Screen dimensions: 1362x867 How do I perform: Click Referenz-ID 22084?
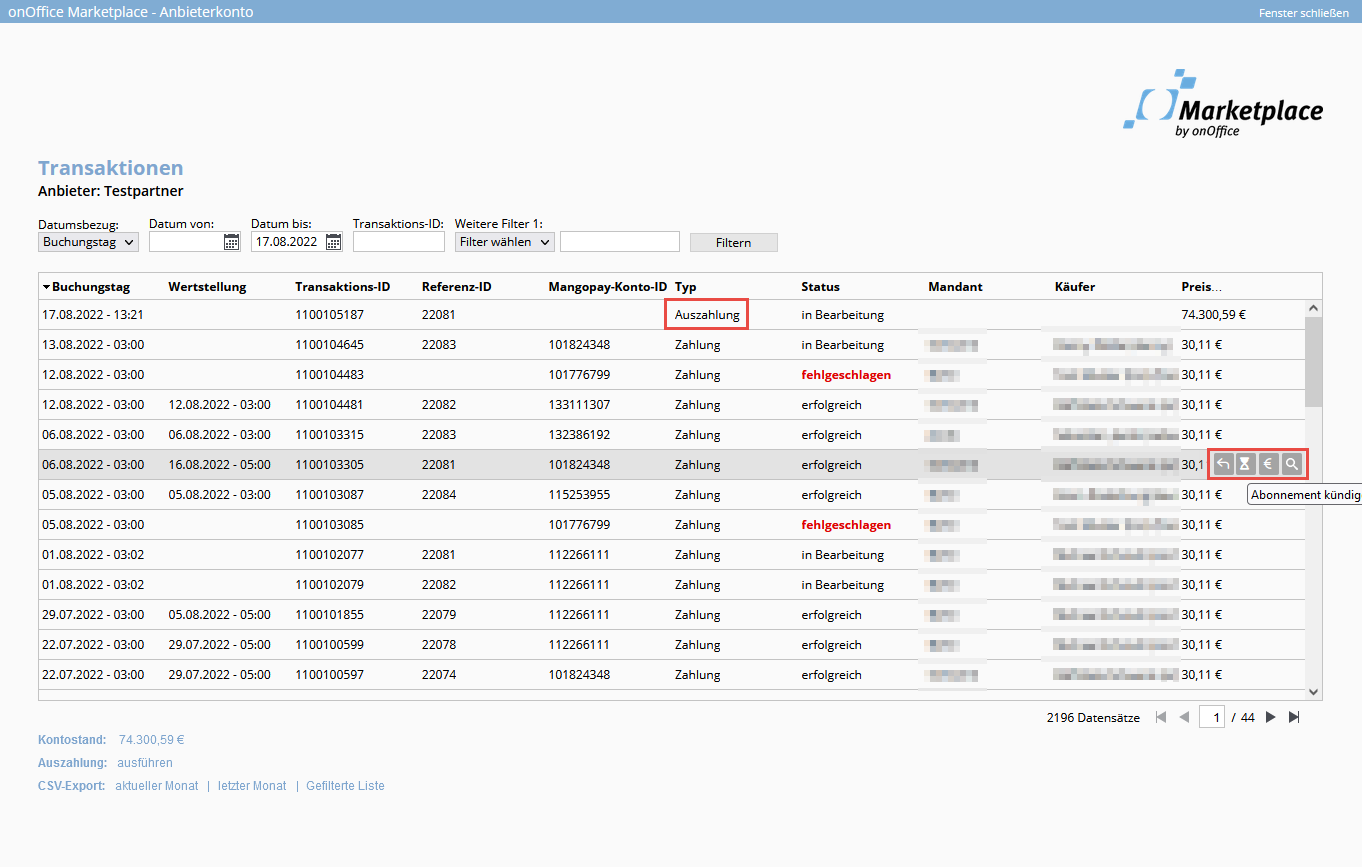tap(439, 495)
